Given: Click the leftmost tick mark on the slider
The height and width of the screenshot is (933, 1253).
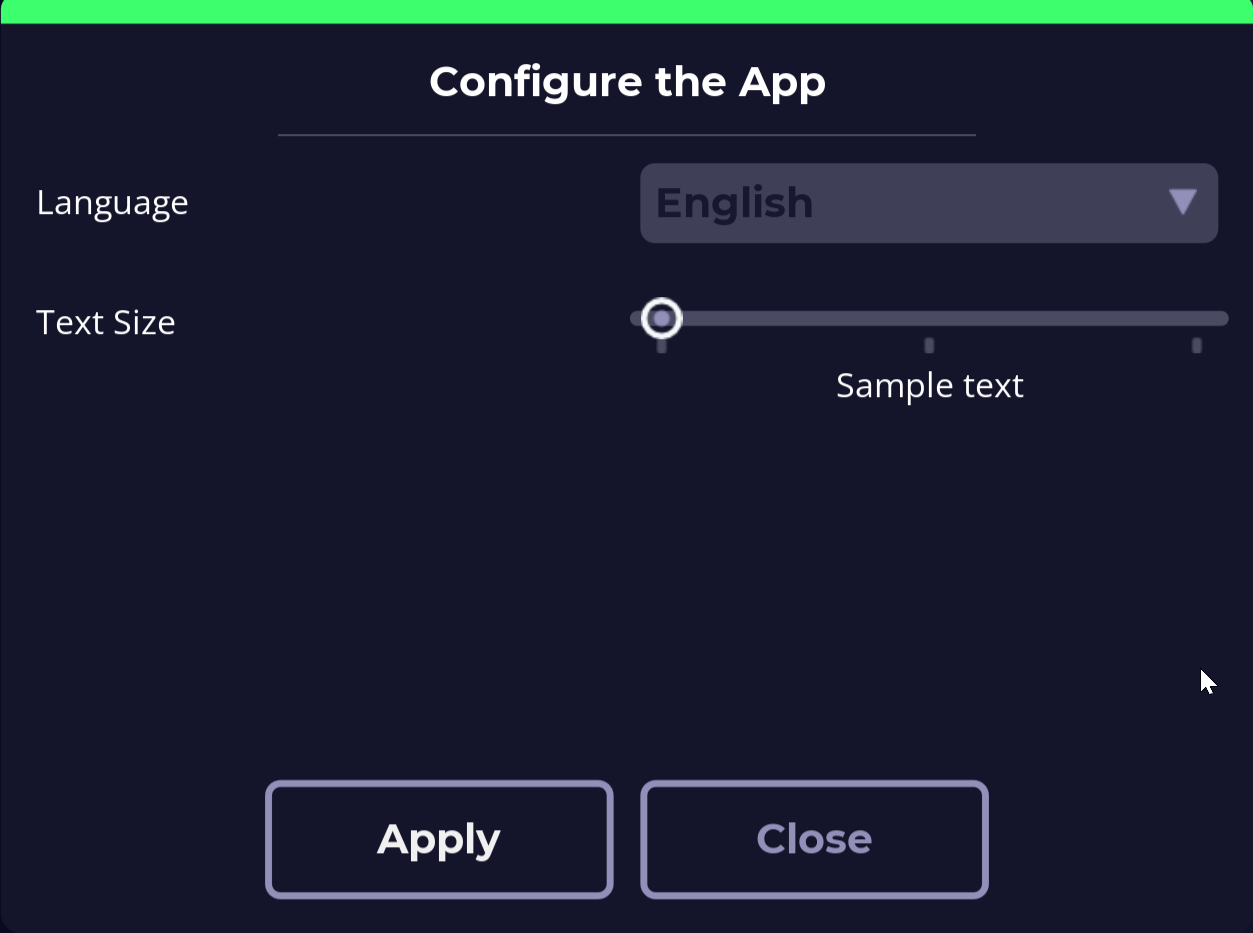Looking at the screenshot, I should pyautogui.click(x=661, y=345).
